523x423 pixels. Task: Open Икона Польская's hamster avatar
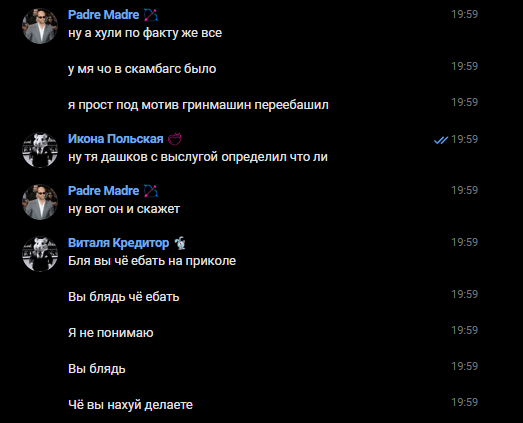[40, 150]
